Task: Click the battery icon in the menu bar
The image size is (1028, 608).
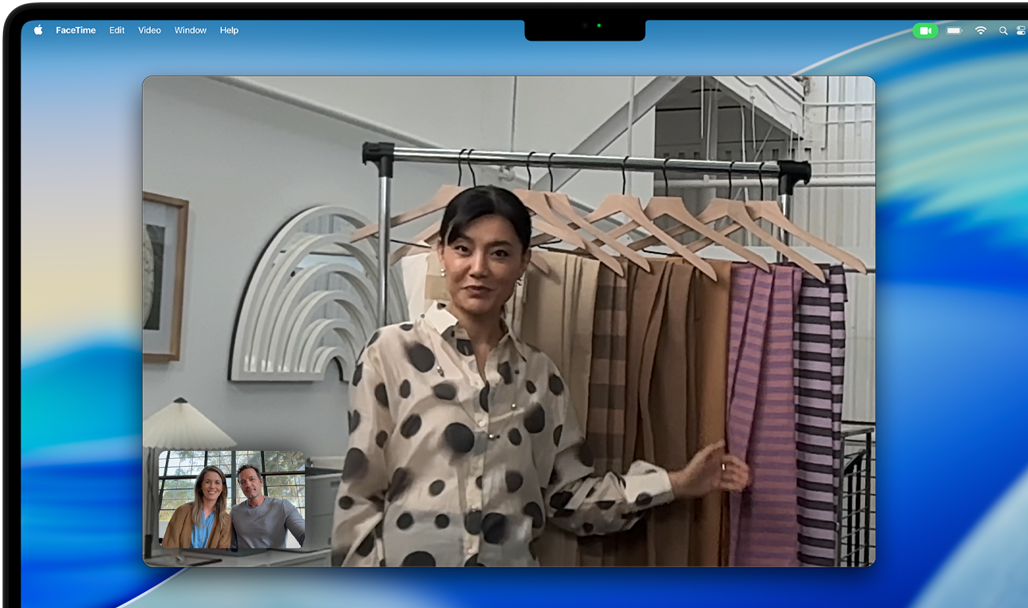Action: (x=954, y=30)
